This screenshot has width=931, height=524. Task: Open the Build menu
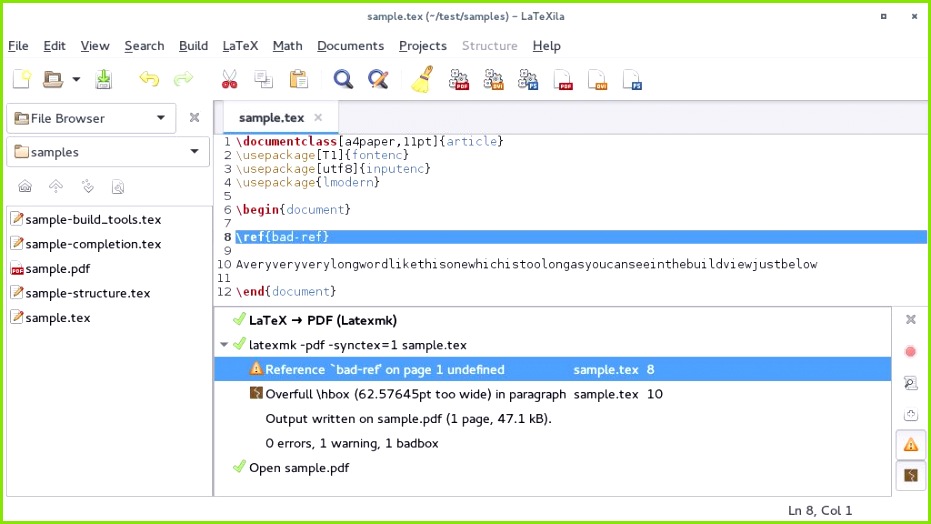[194, 46]
